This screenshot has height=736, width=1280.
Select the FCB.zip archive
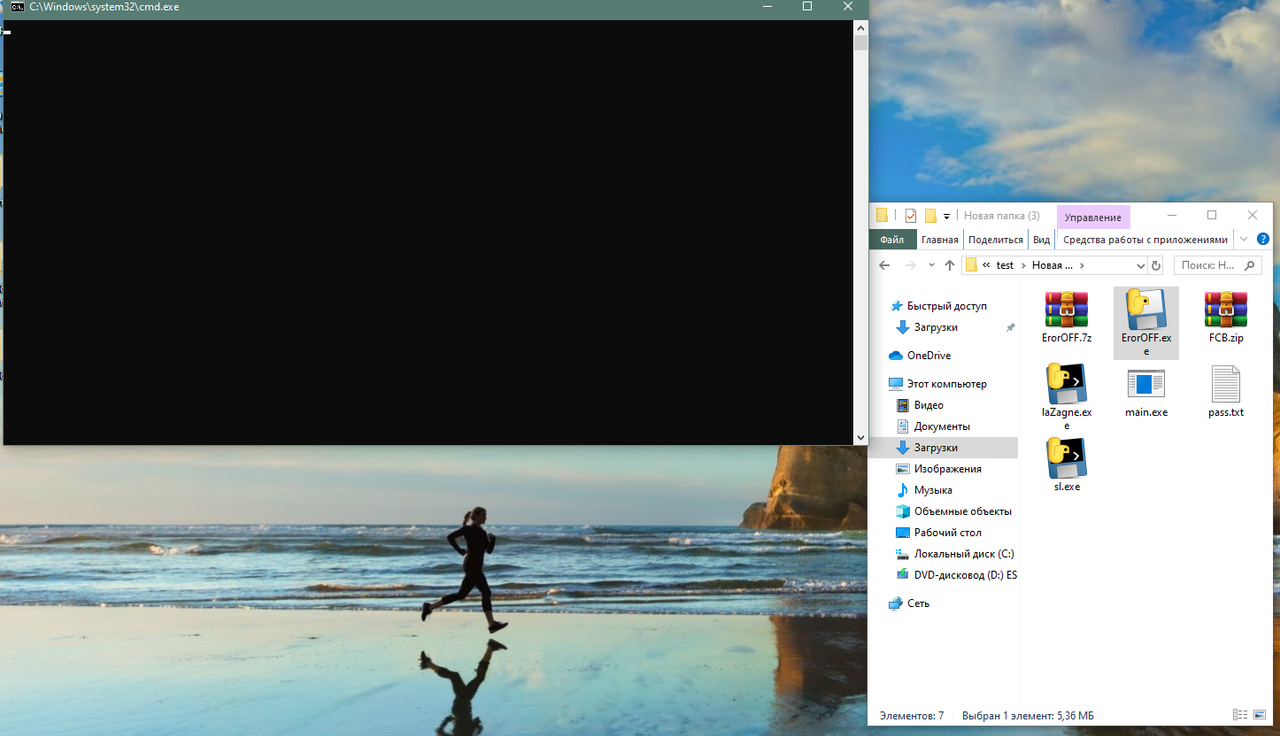pyautogui.click(x=1225, y=318)
